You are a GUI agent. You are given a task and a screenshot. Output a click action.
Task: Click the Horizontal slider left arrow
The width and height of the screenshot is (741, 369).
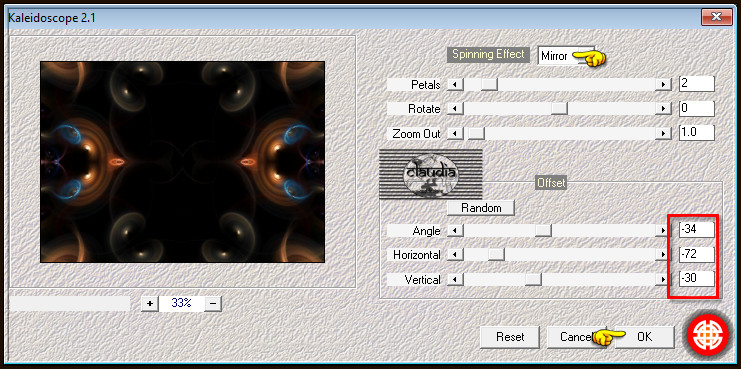tap(455, 255)
